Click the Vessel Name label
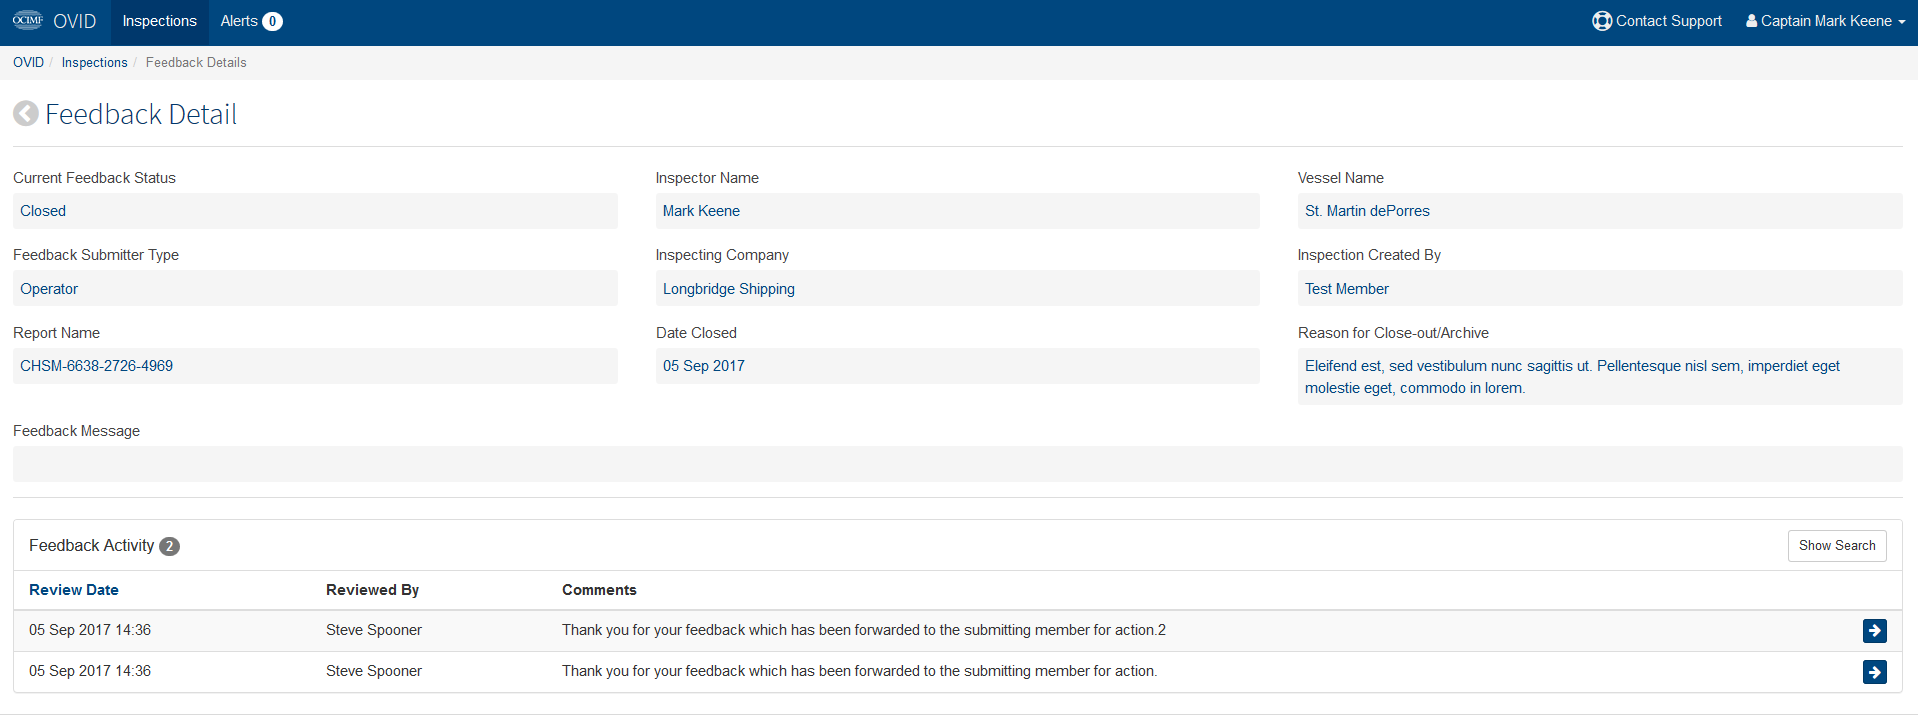This screenshot has width=1918, height=717. (1341, 178)
